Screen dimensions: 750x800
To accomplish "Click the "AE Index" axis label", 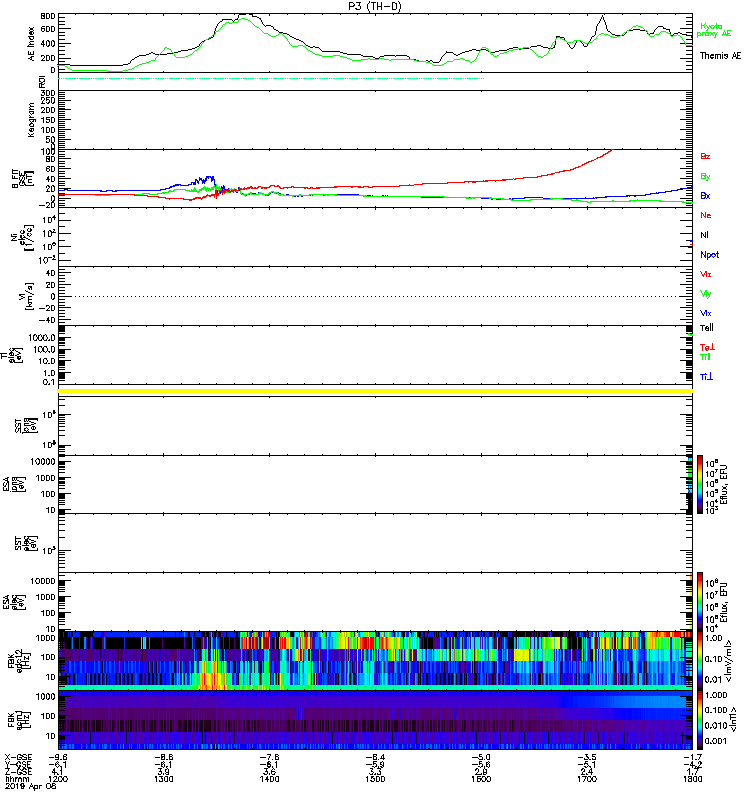I will (x=31, y=44).
